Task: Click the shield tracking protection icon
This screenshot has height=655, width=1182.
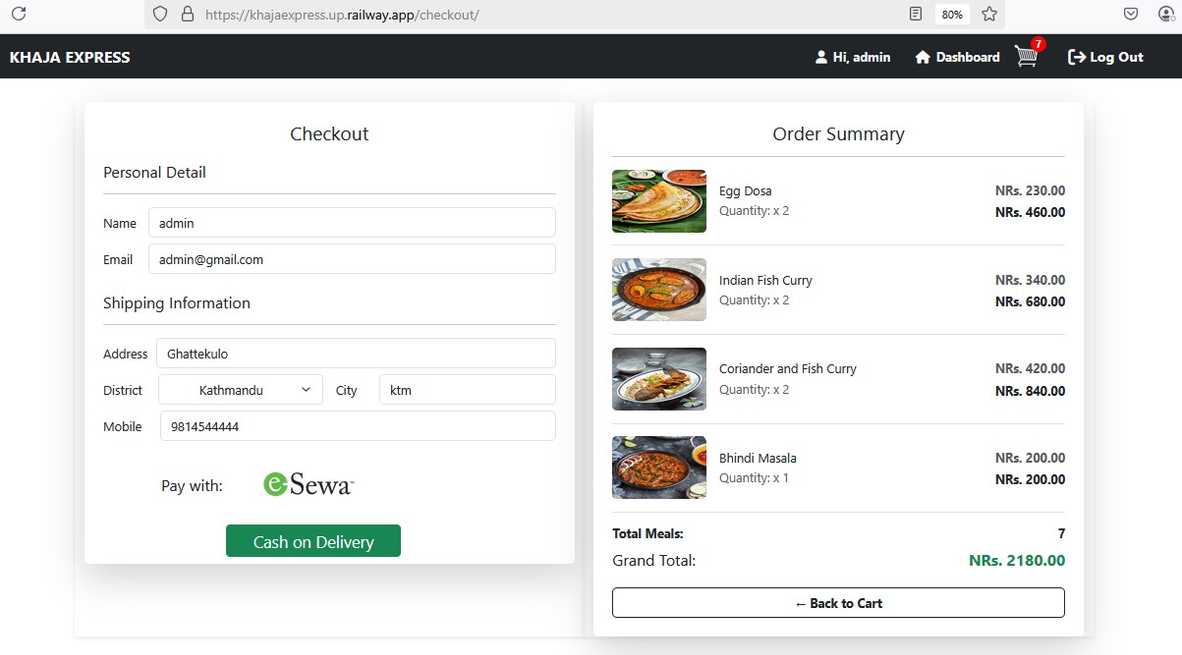Action: pos(161,15)
